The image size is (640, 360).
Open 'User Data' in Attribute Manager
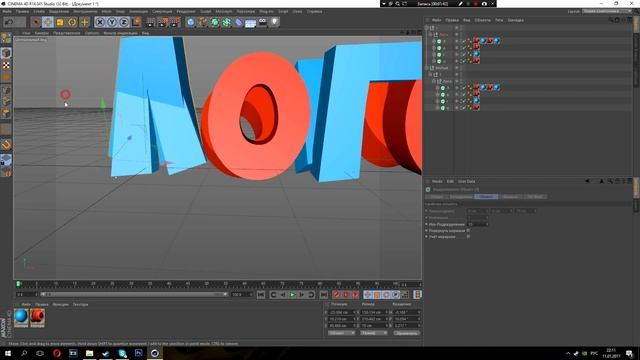point(466,181)
